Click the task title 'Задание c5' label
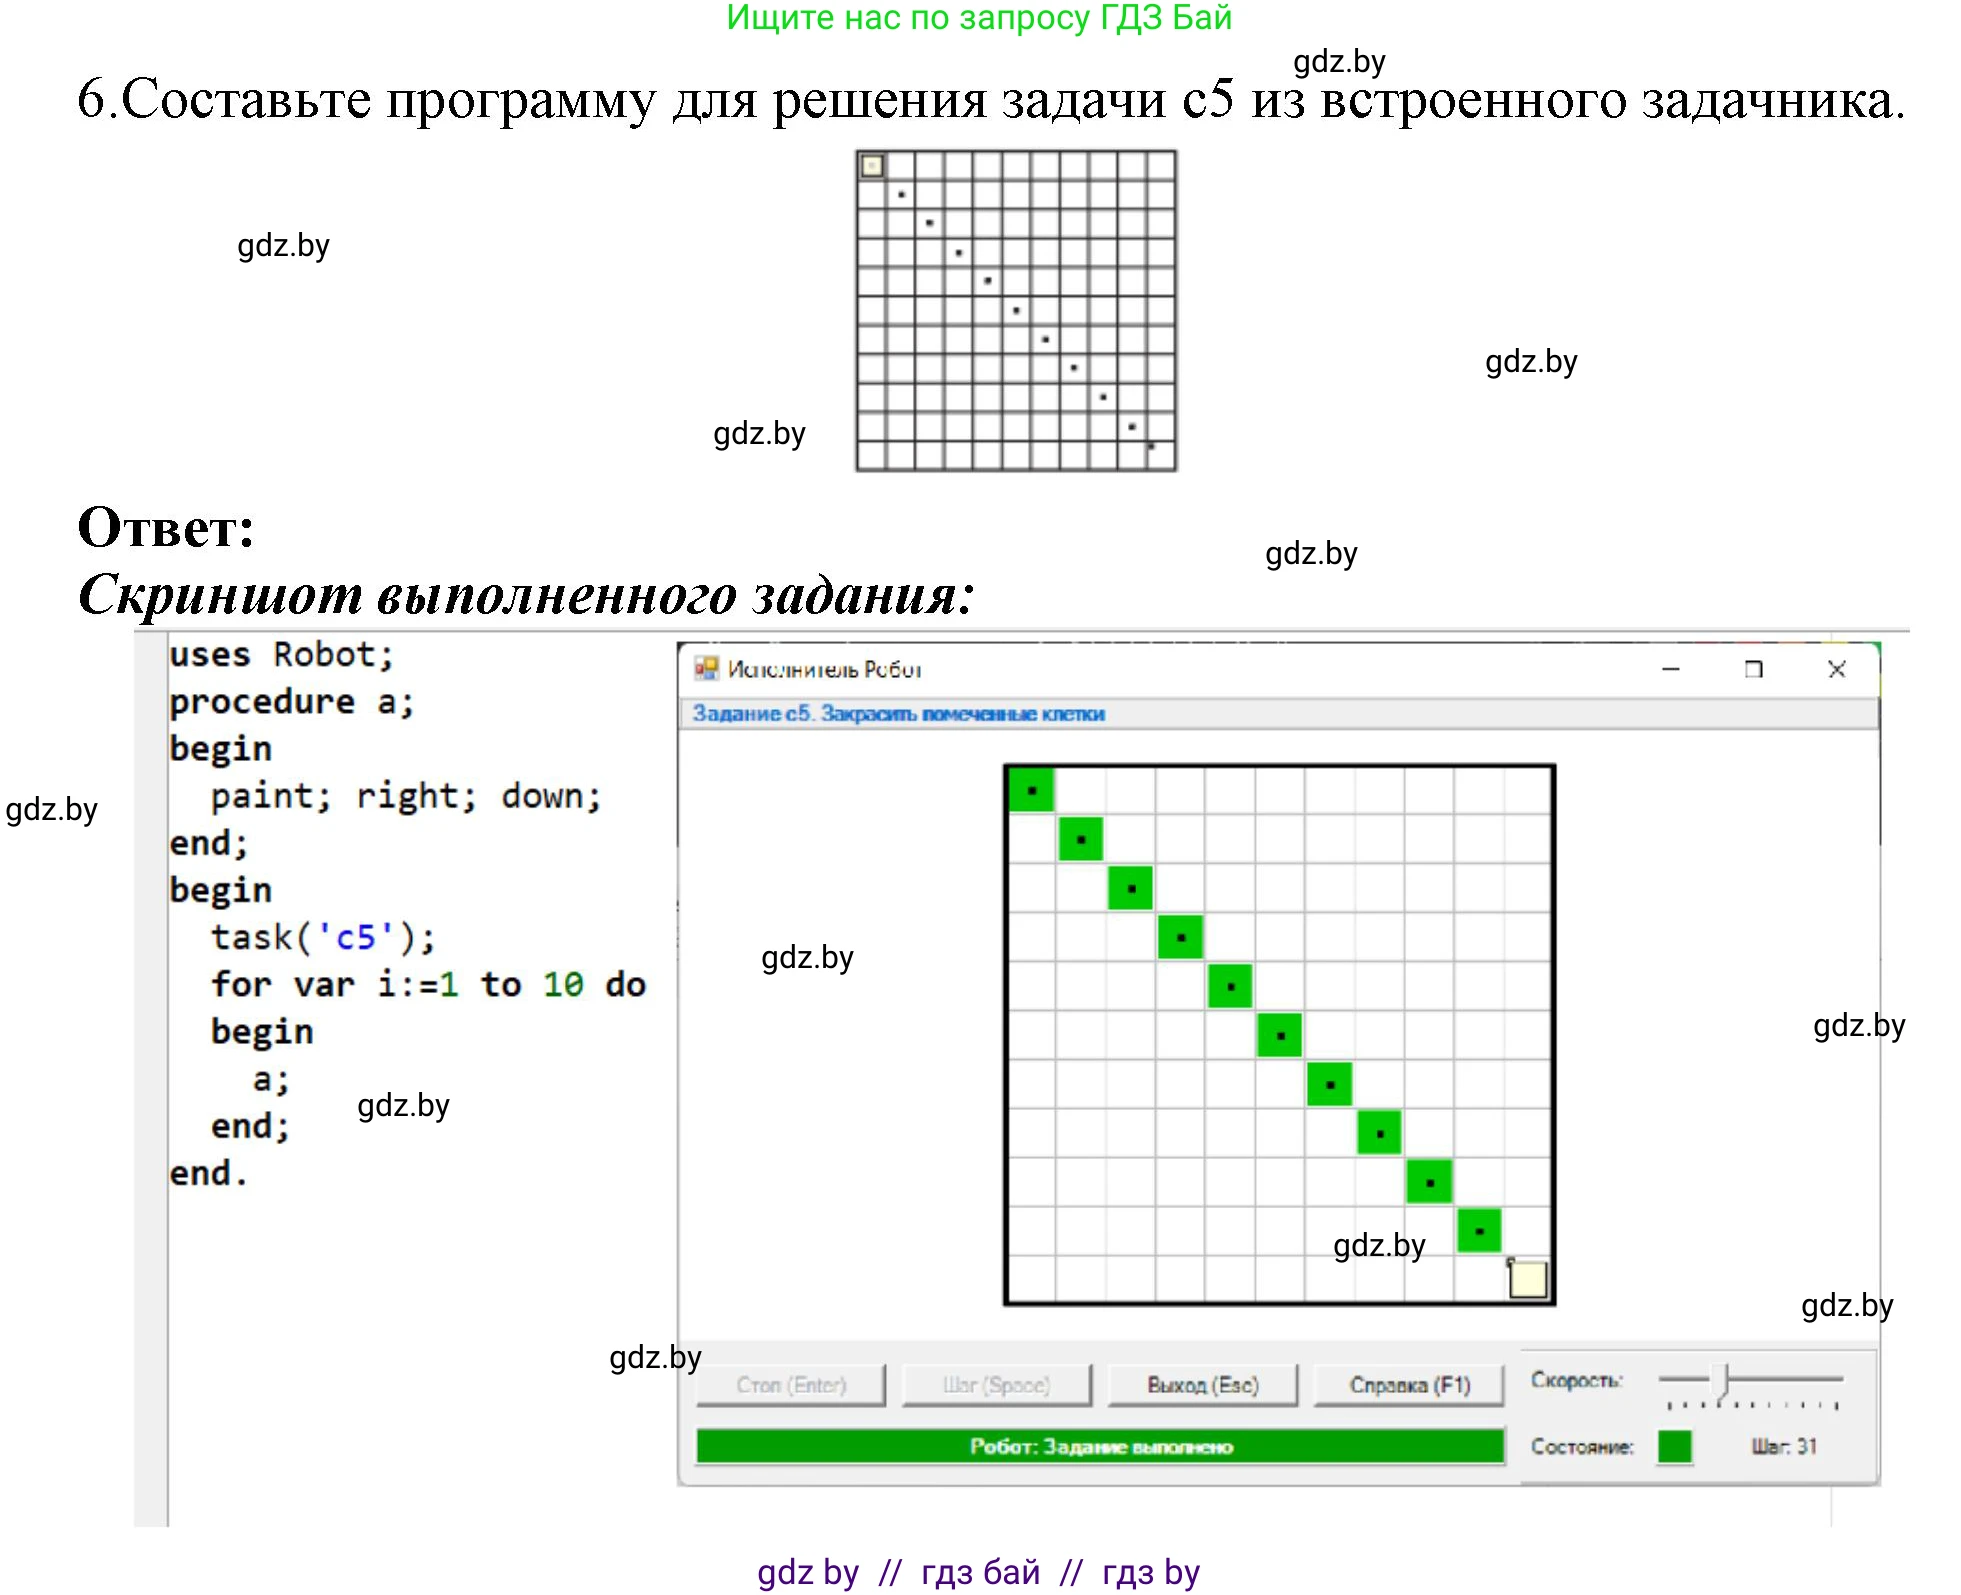Image resolution: width=1961 pixels, height=1595 pixels. 898,714
